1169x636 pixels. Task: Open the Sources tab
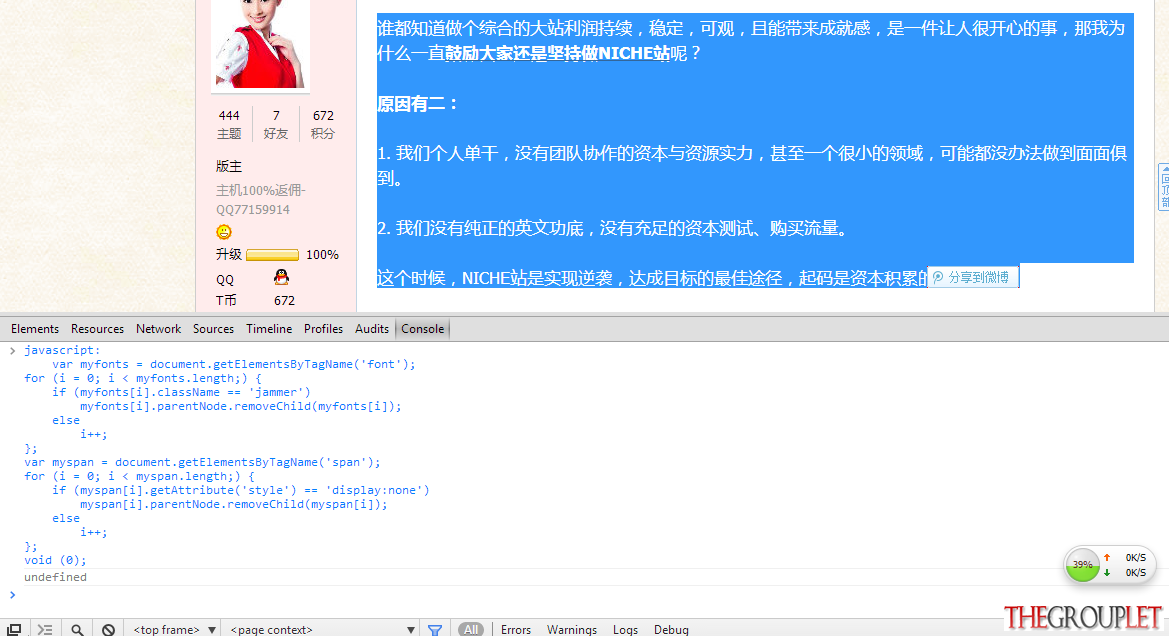[213, 329]
